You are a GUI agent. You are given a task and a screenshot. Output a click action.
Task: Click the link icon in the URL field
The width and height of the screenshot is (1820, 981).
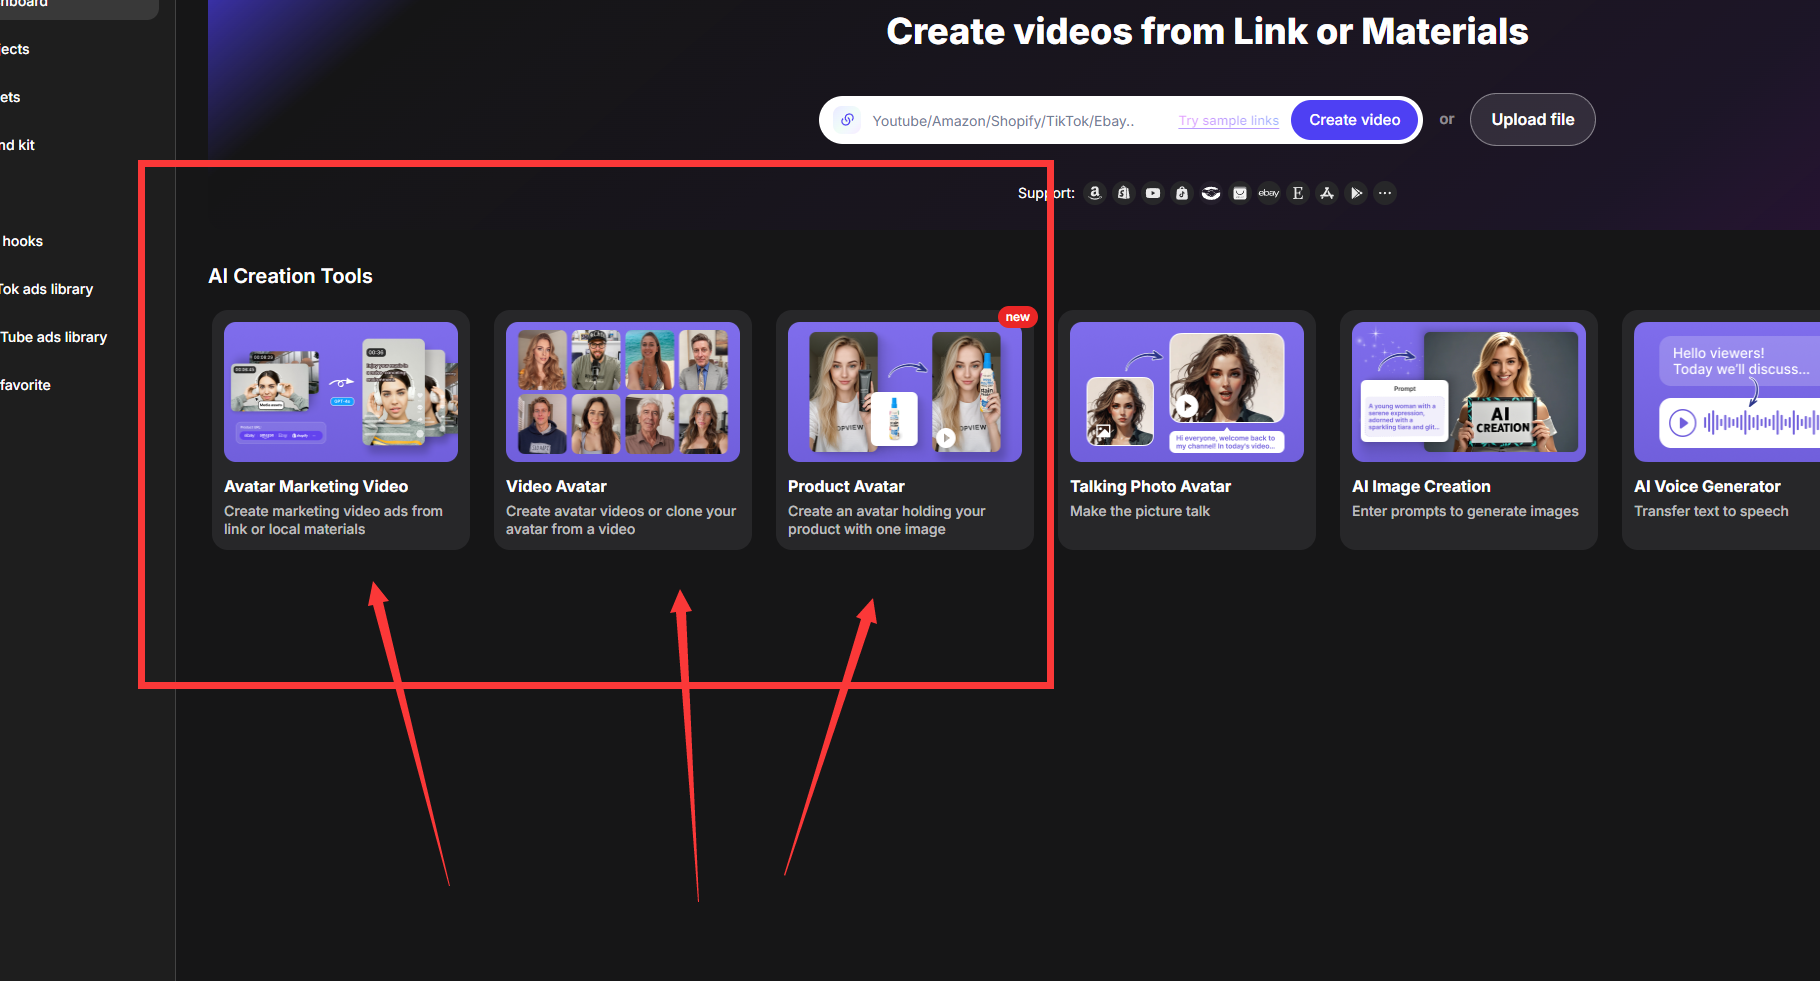[x=847, y=120]
